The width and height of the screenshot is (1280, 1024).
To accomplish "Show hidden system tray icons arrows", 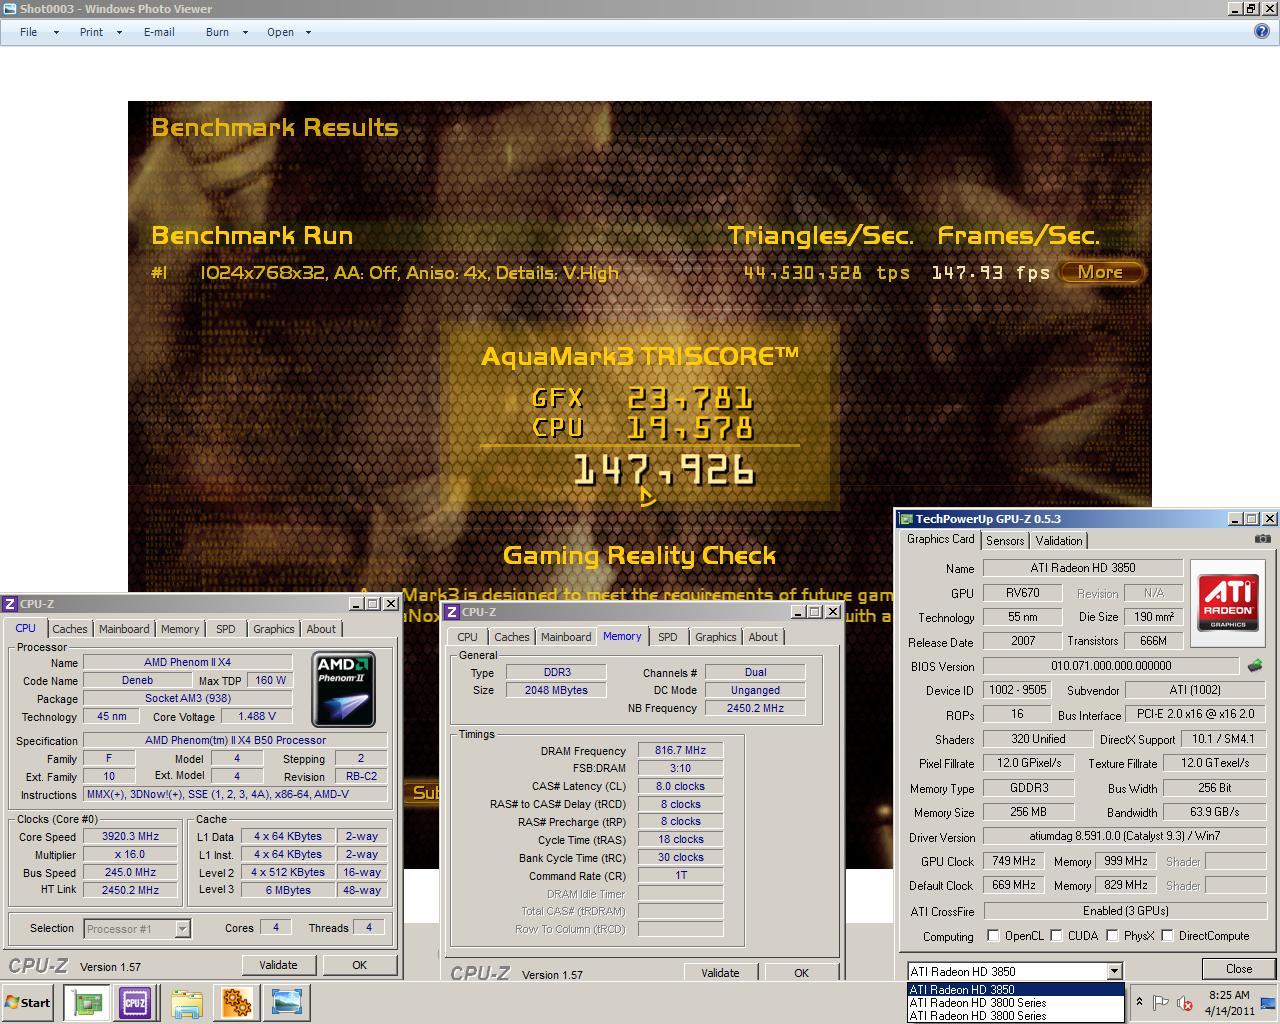I will point(1138,1002).
